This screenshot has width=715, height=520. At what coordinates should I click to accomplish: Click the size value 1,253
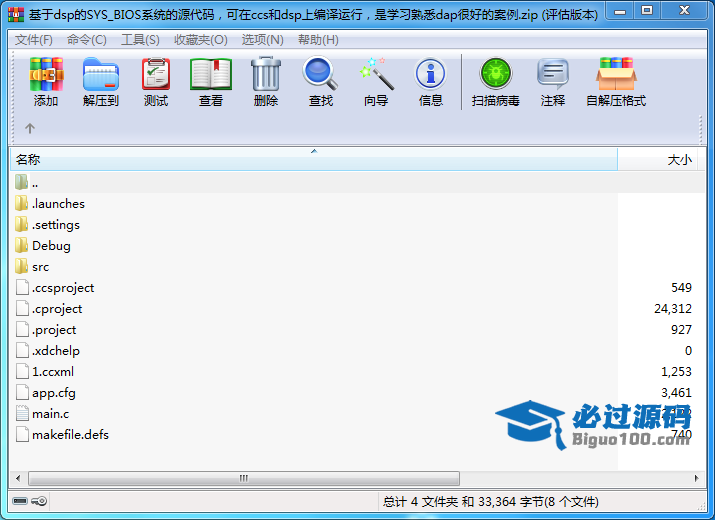click(x=676, y=372)
